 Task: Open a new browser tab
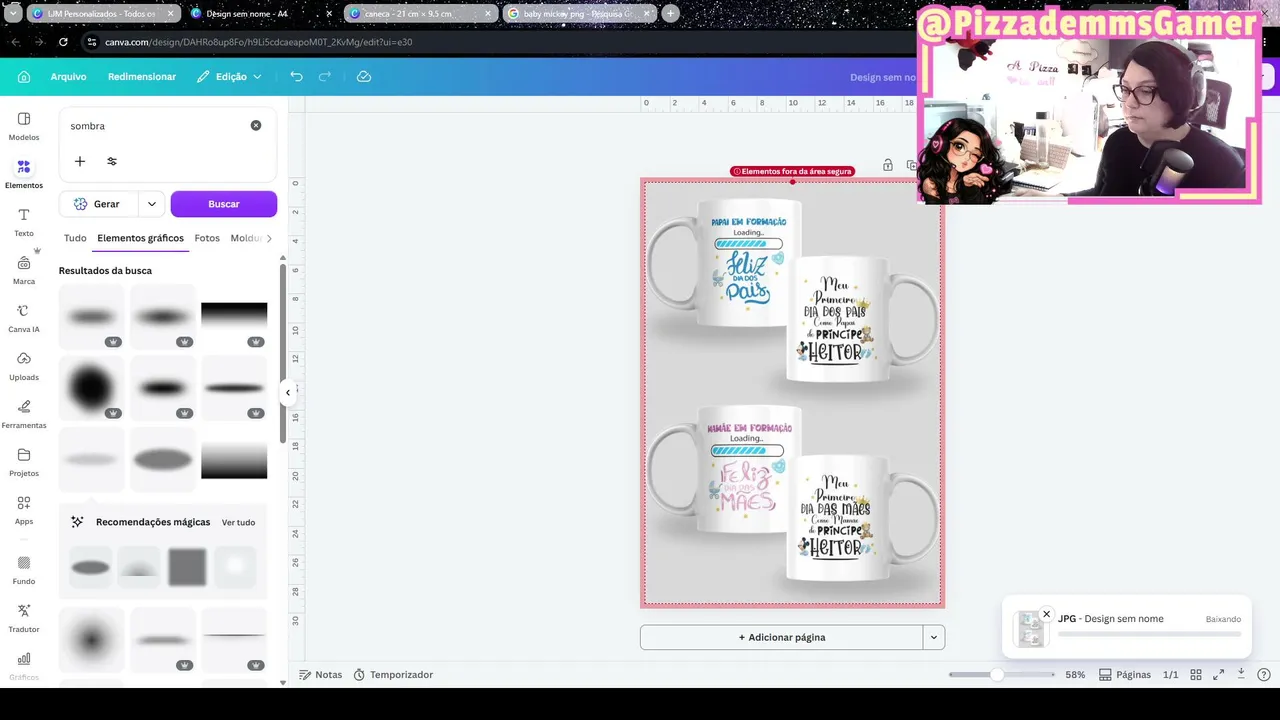tap(670, 14)
